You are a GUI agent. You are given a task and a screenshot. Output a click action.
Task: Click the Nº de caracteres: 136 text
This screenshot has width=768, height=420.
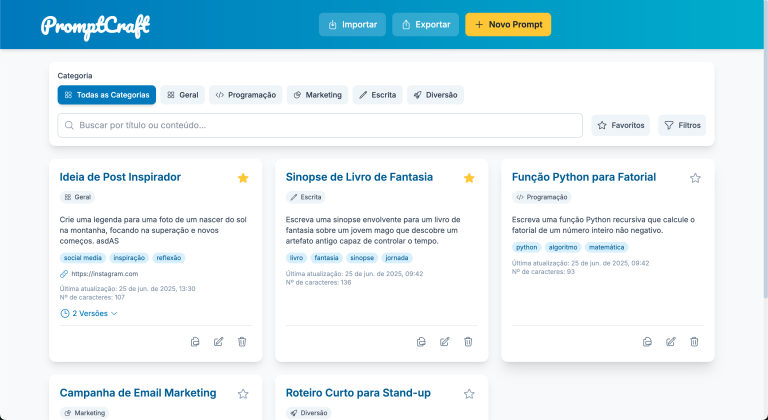pos(318,282)
